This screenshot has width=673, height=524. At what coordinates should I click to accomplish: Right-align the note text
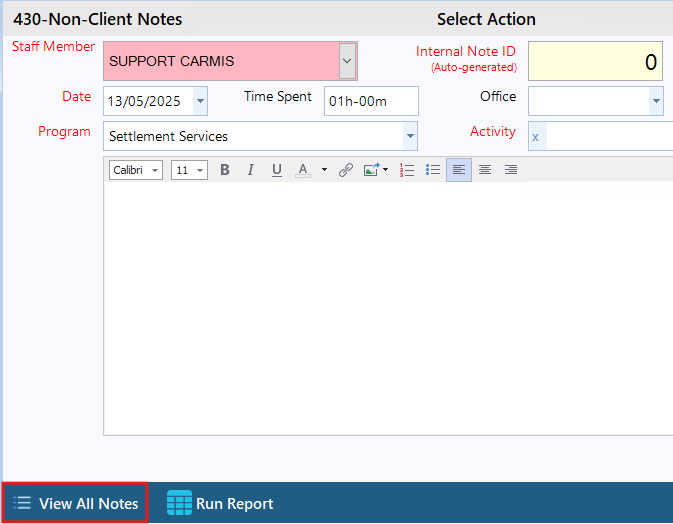[511, 170]
